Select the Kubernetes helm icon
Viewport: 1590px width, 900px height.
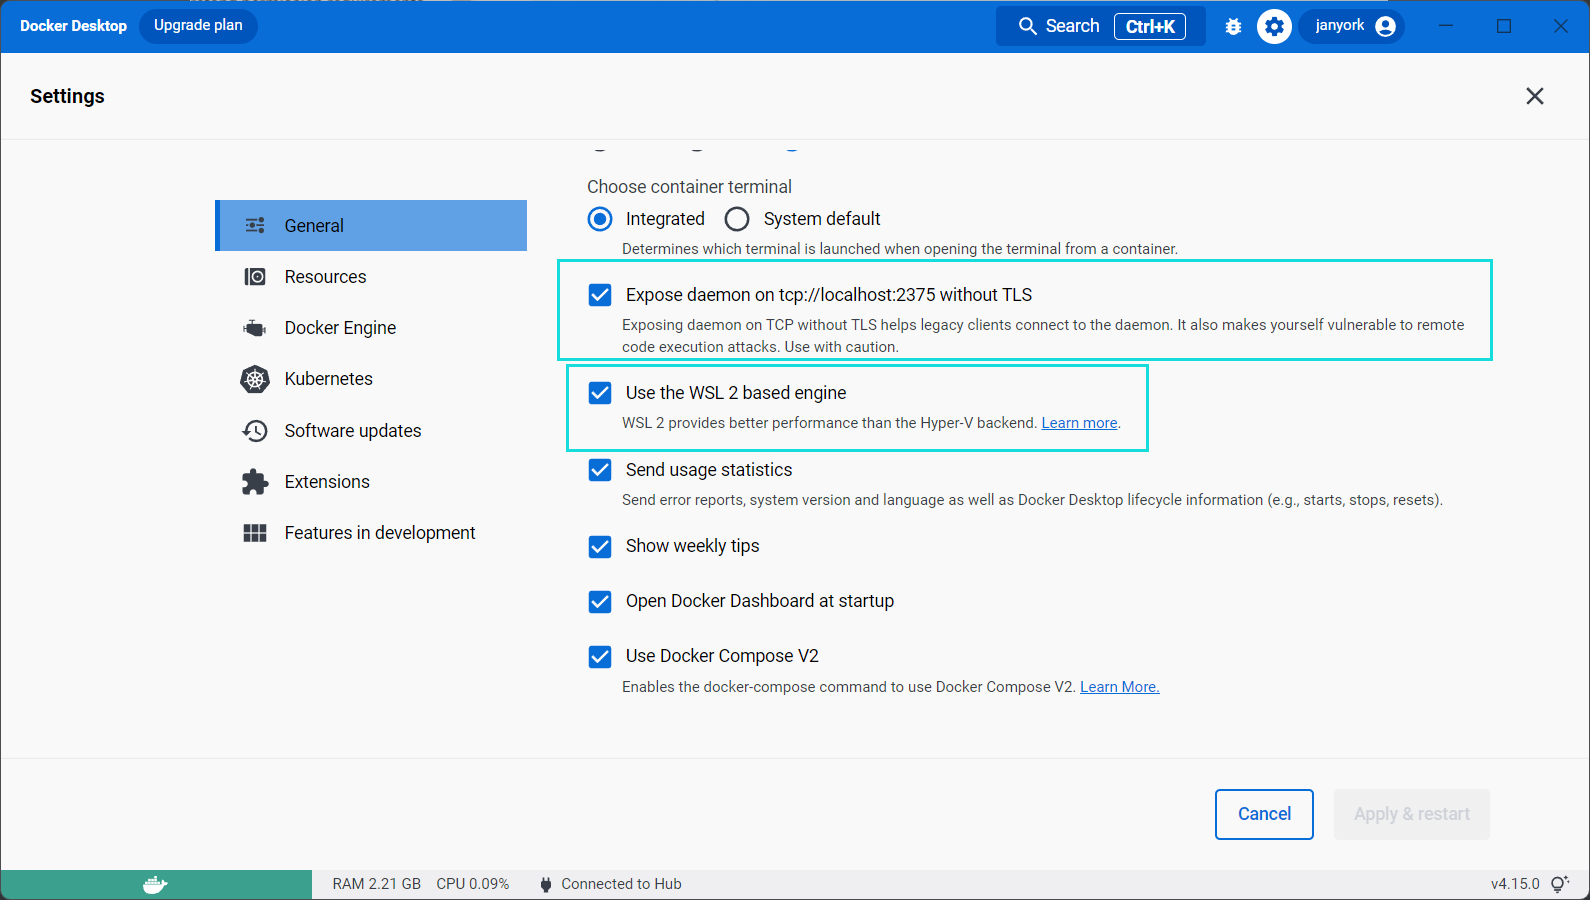coord(255,379)
